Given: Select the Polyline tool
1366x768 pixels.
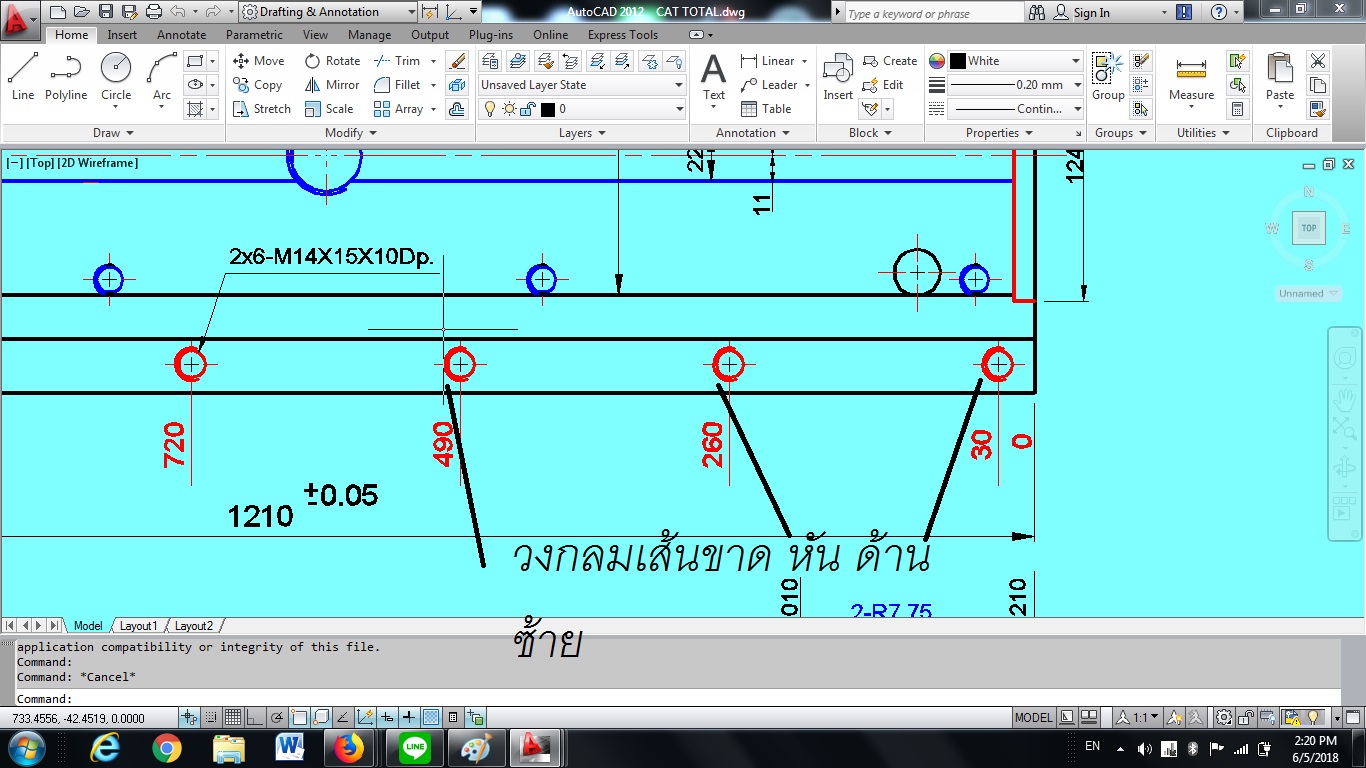Looking at the screenshot, I should (x=66, y=76).
